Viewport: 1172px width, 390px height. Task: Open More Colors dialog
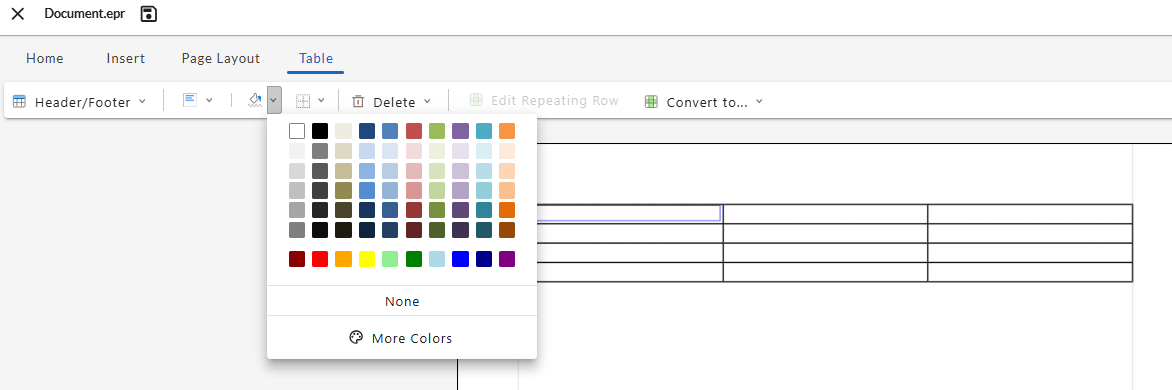point(402,338)
